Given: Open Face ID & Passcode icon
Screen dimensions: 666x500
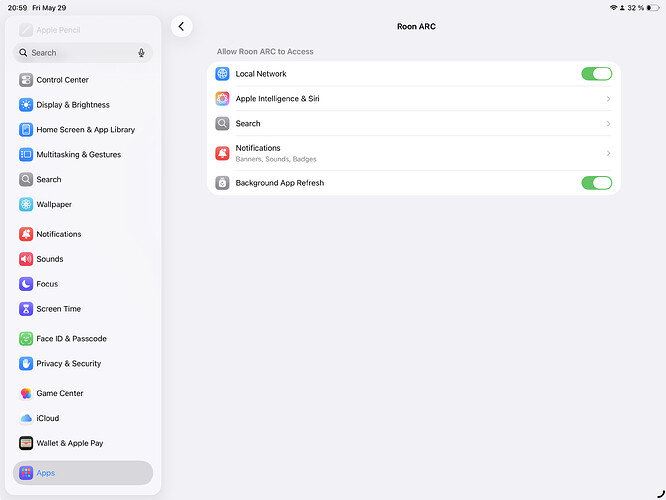Looking at the screenshot, I should coord(26,339).
